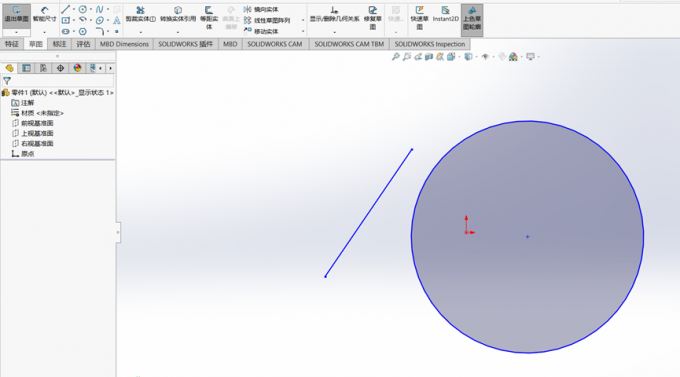This screenshot has width=680, height=377.
Task: Select 材质 <未指定> in feature tree
Action: point(38,113)
